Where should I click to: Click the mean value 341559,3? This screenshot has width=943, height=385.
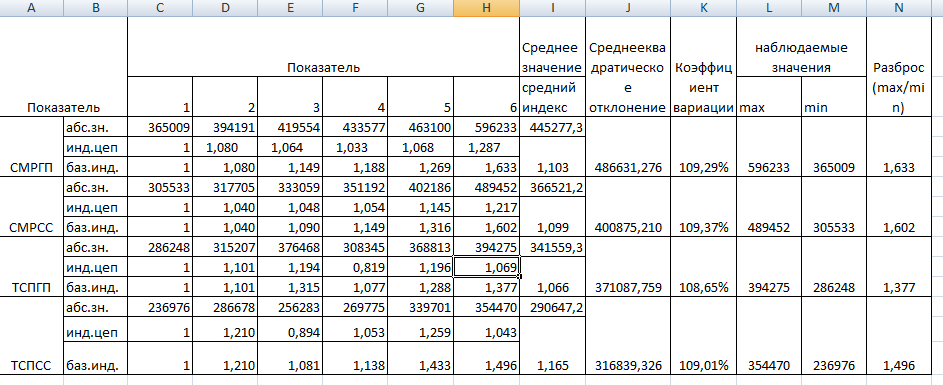pos(552,247)
